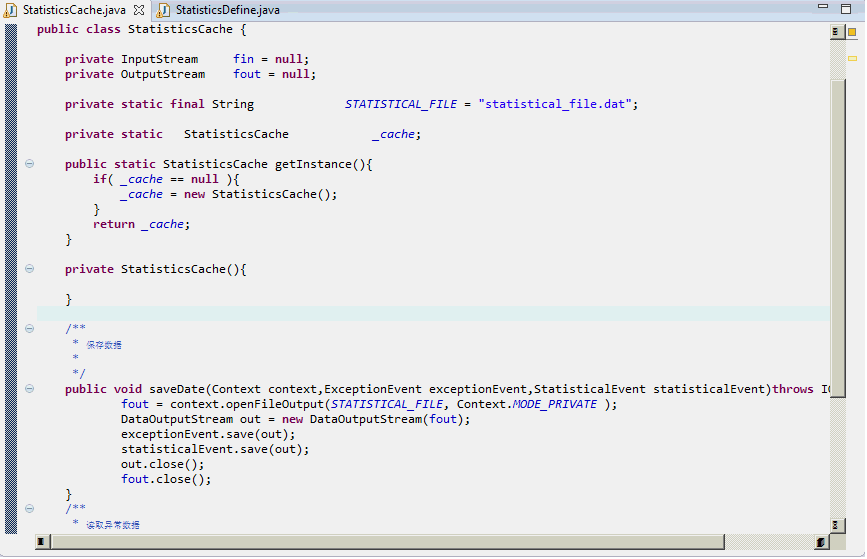Screen dimensions: 867x559
Task: Click the saveDate method name
Action: pyautogui.click(x=177, y=389)
